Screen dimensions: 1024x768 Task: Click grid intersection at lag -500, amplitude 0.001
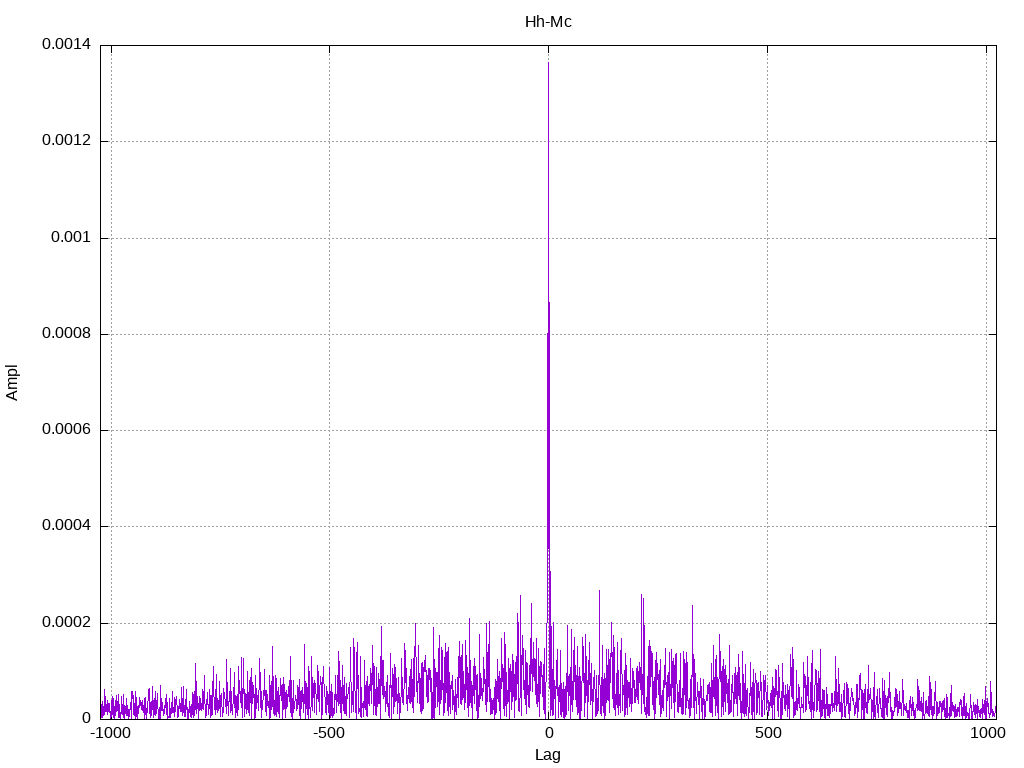329,238
